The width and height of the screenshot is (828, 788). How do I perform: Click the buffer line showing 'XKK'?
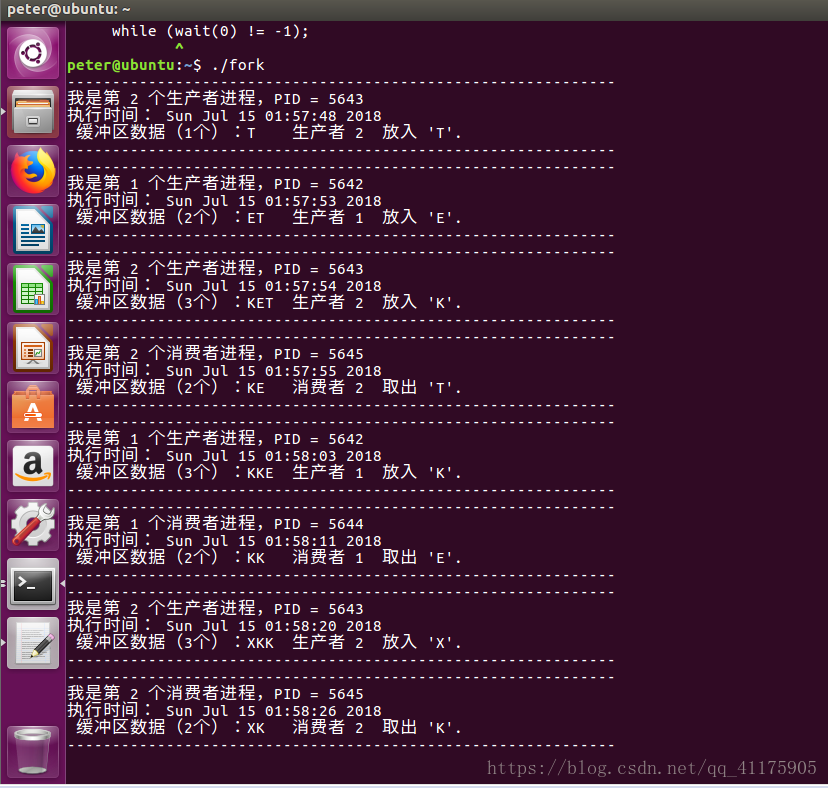click(269, 642)
